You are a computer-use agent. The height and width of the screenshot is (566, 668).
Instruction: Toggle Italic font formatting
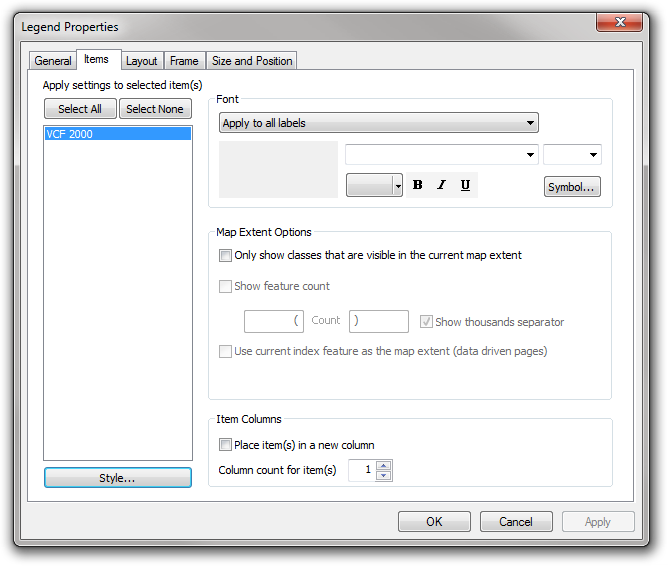coord(441,185)
